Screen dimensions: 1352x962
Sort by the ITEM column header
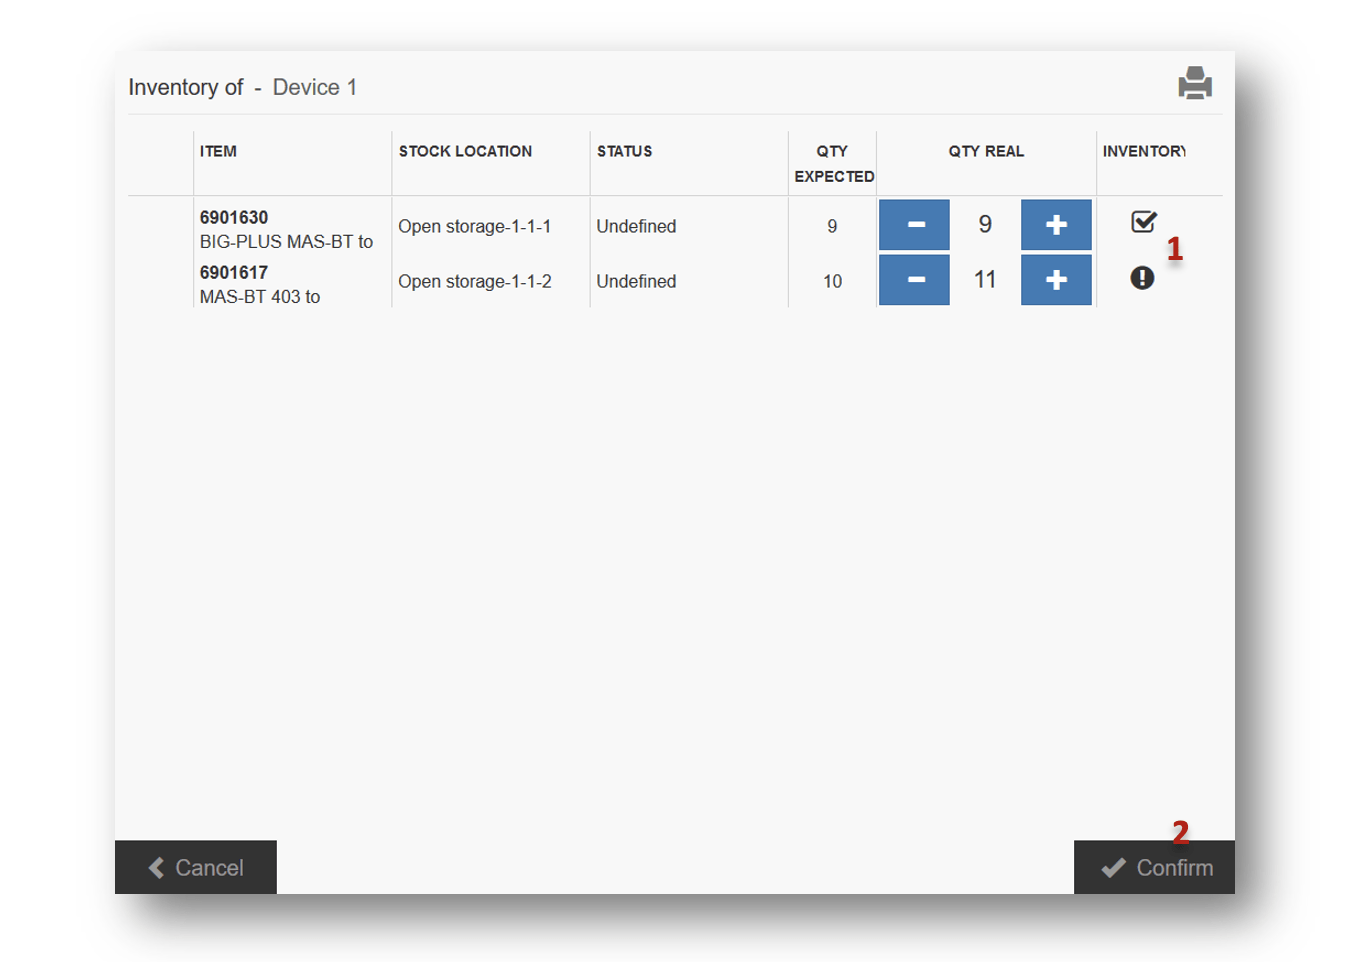coord(218,151)
